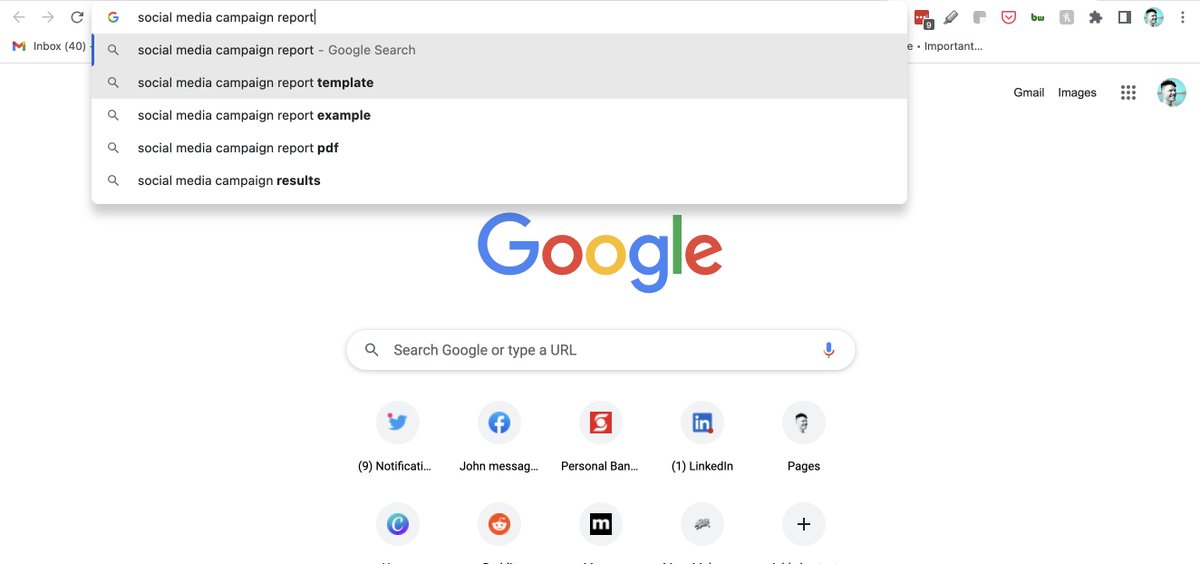1200x564 pixels.
Task: Select the 'social media campaign report template' suggestion
Action: coord(256,83)
